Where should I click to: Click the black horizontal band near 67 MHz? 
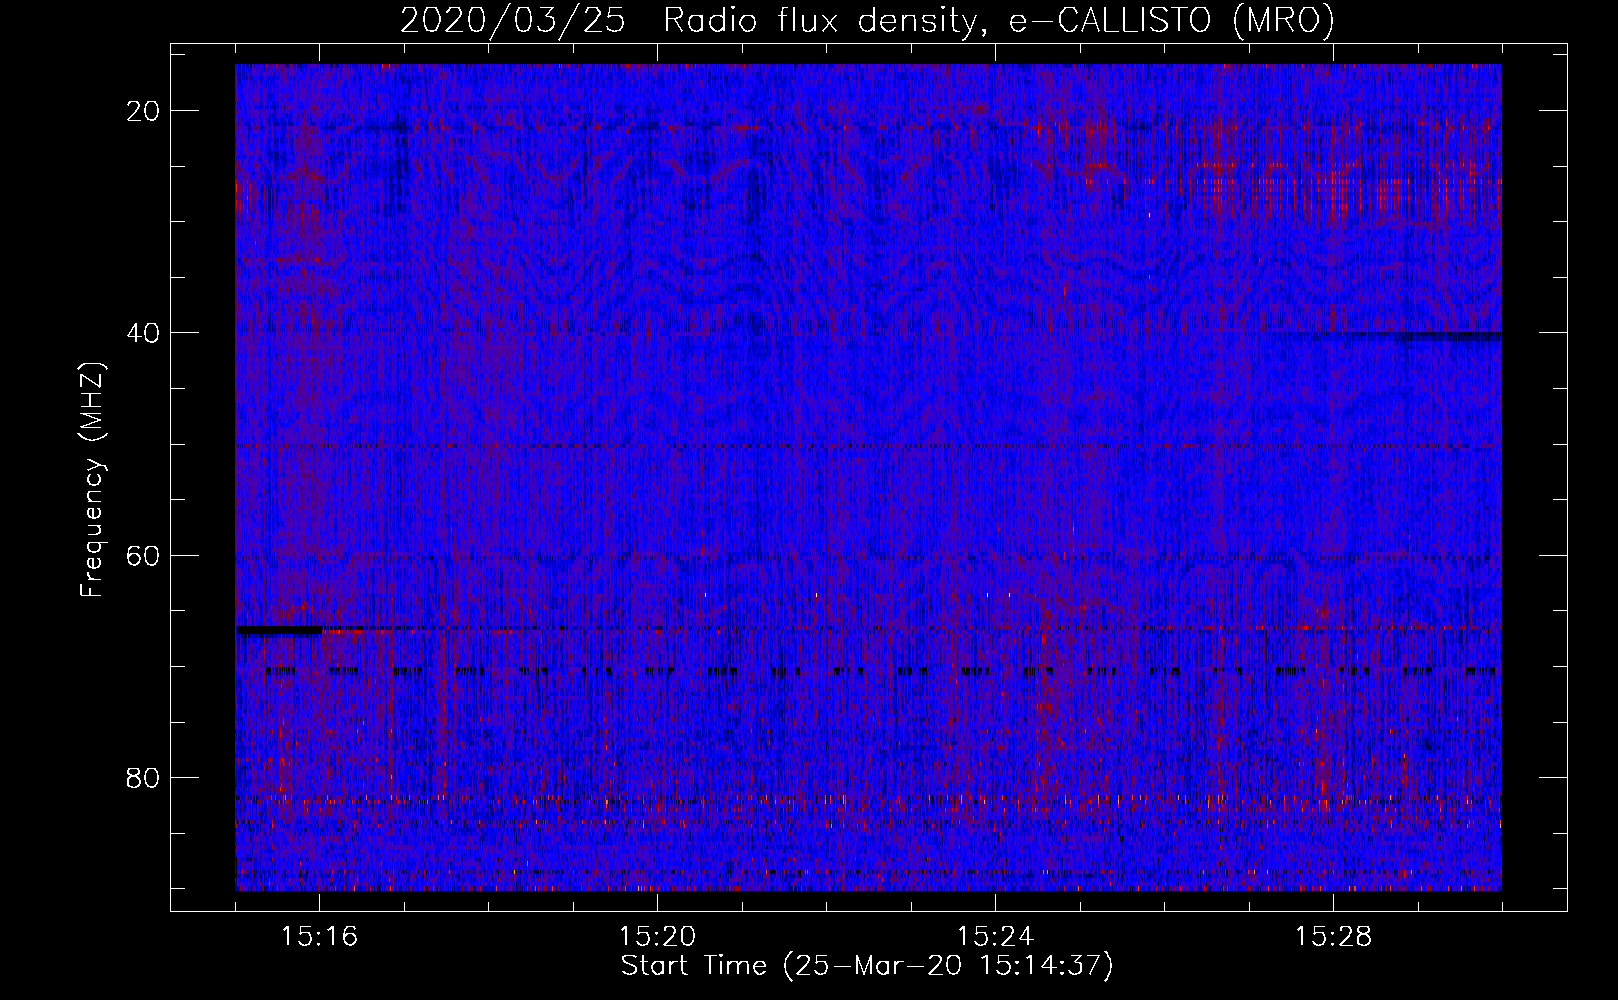pos(279,630)
